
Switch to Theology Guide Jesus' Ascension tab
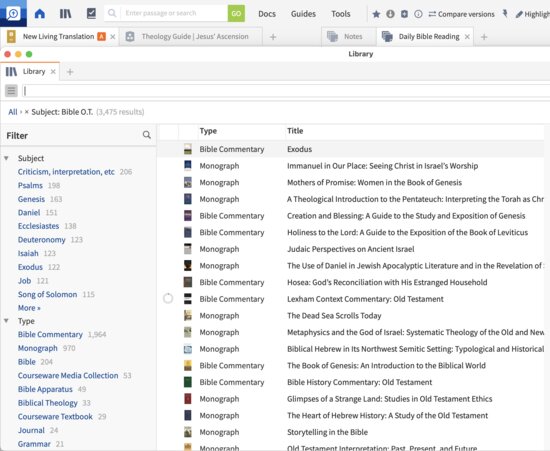[195, 36]
